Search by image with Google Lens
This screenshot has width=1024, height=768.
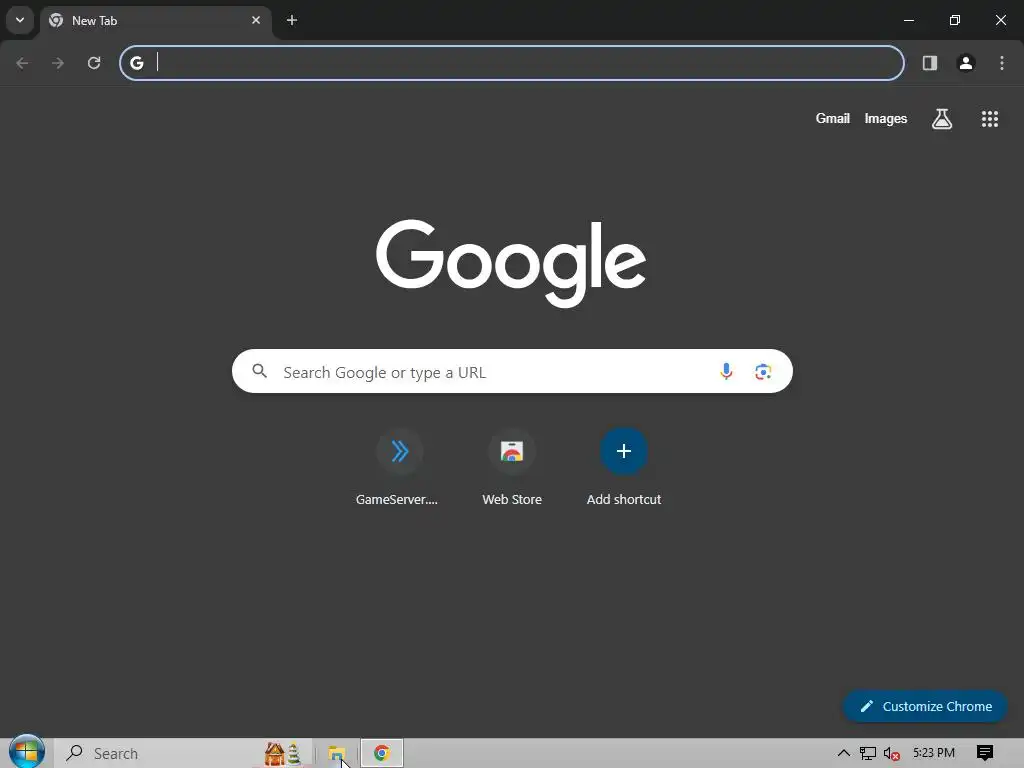[x=763, y=372]
